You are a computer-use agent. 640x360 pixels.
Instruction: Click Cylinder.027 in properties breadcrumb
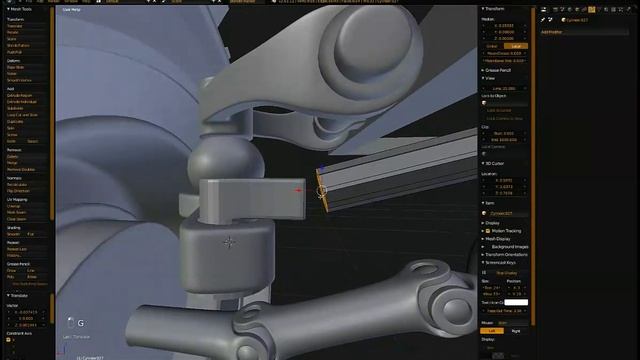click(x=577, y=20)
